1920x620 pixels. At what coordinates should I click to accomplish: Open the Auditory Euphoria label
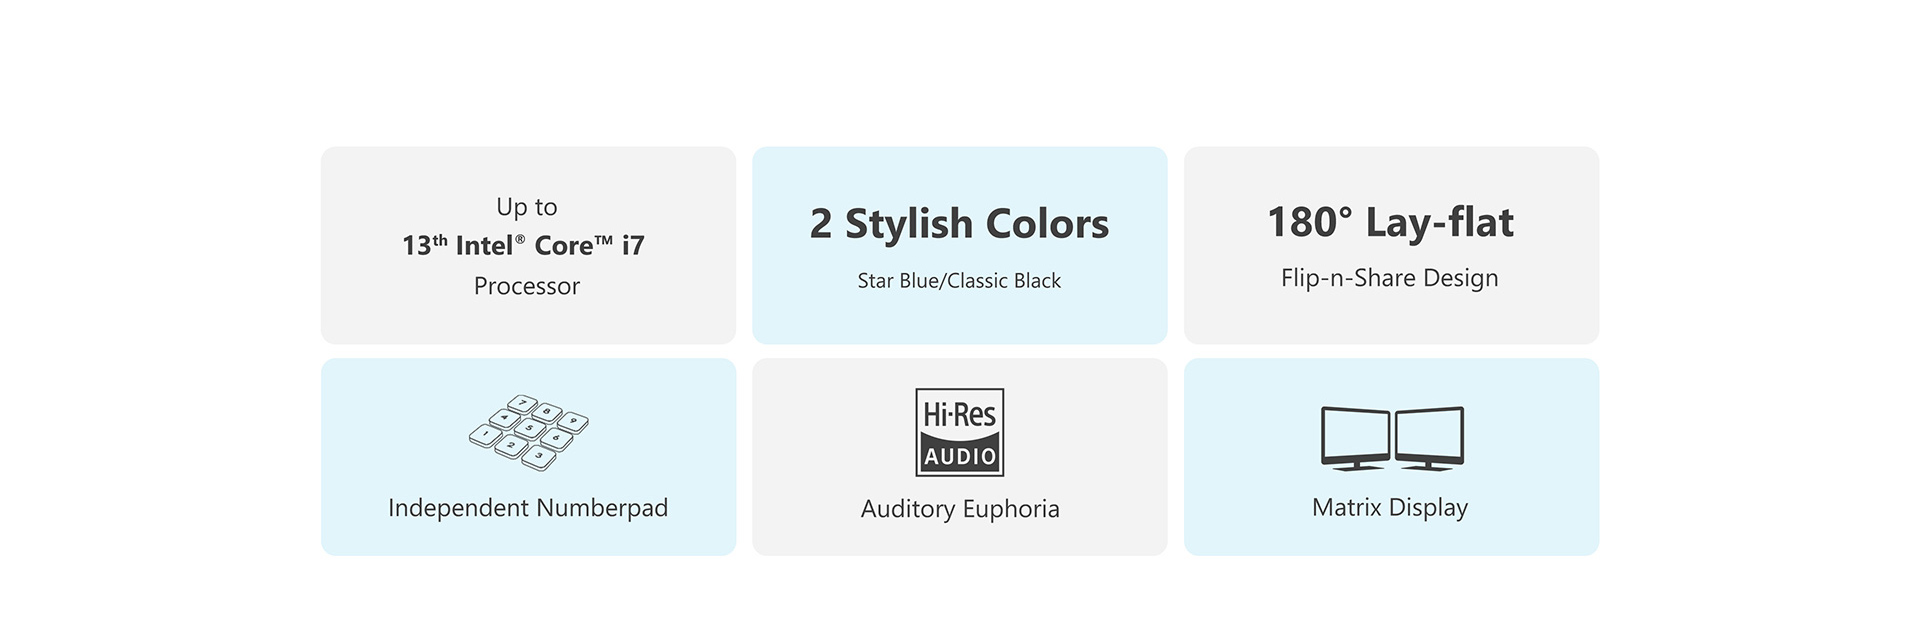click(x=959, y=509)
